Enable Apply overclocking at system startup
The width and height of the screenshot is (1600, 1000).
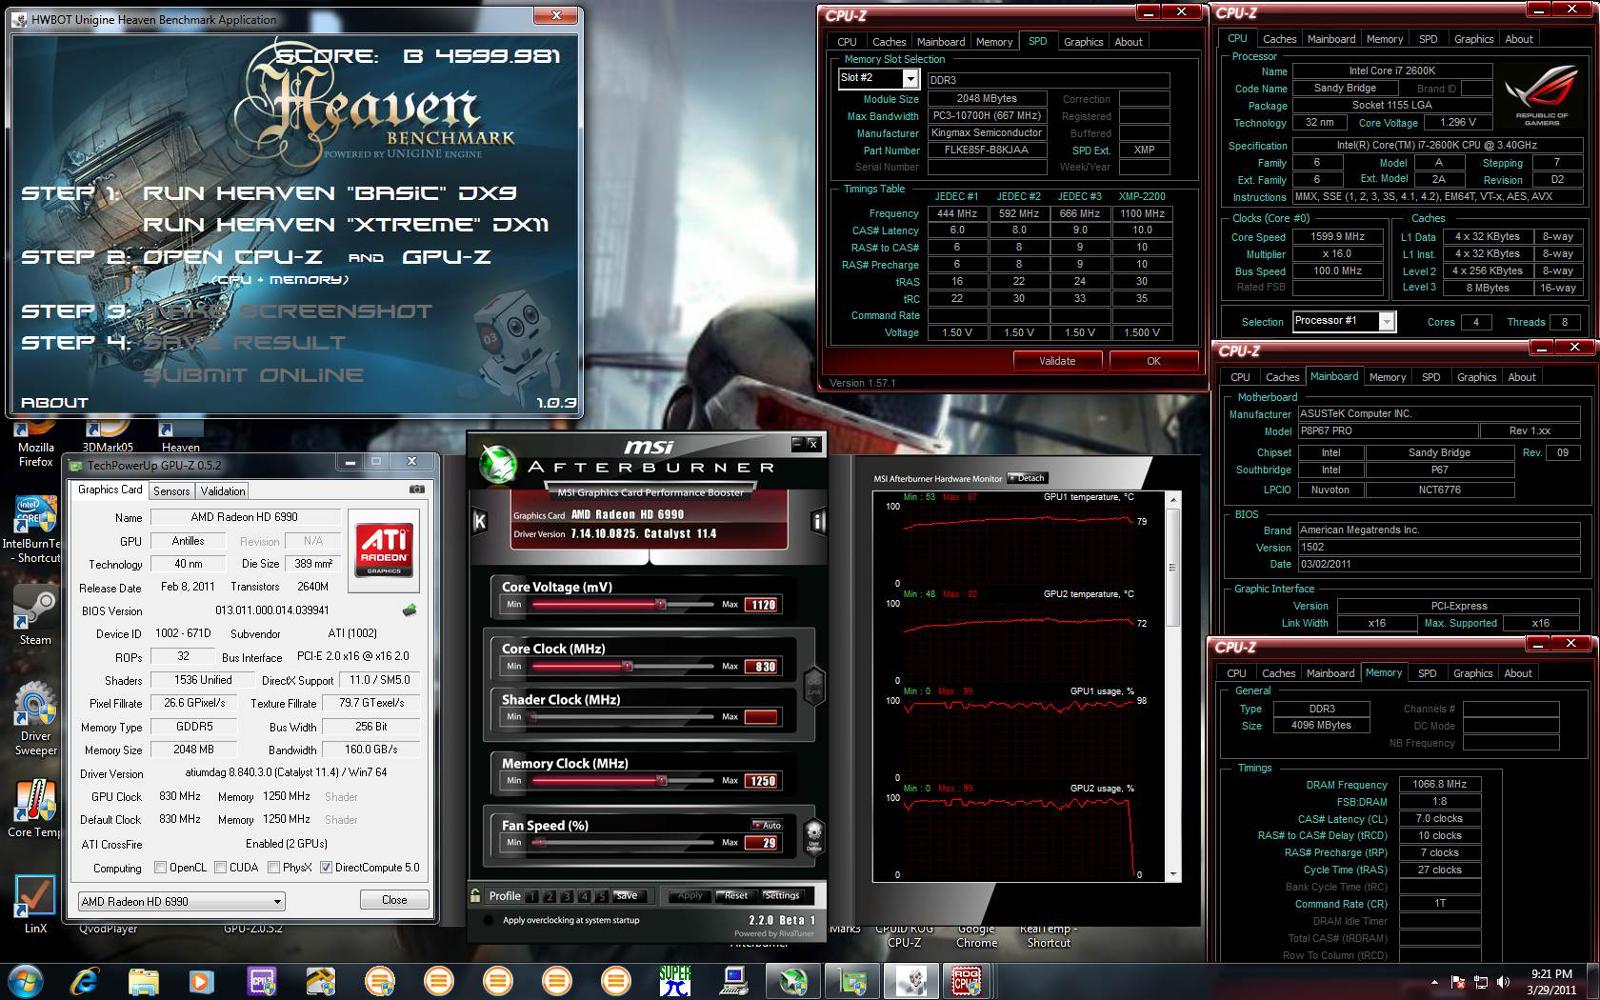click(x=488, y=920)
